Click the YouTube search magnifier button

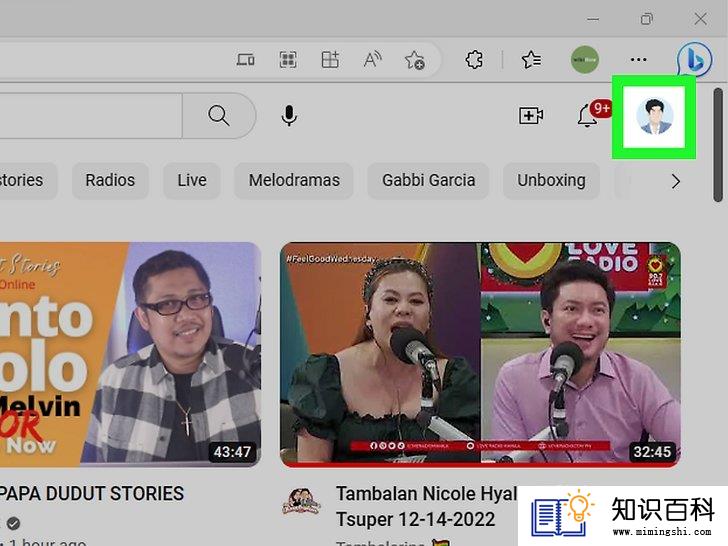(x=219, y=115)
